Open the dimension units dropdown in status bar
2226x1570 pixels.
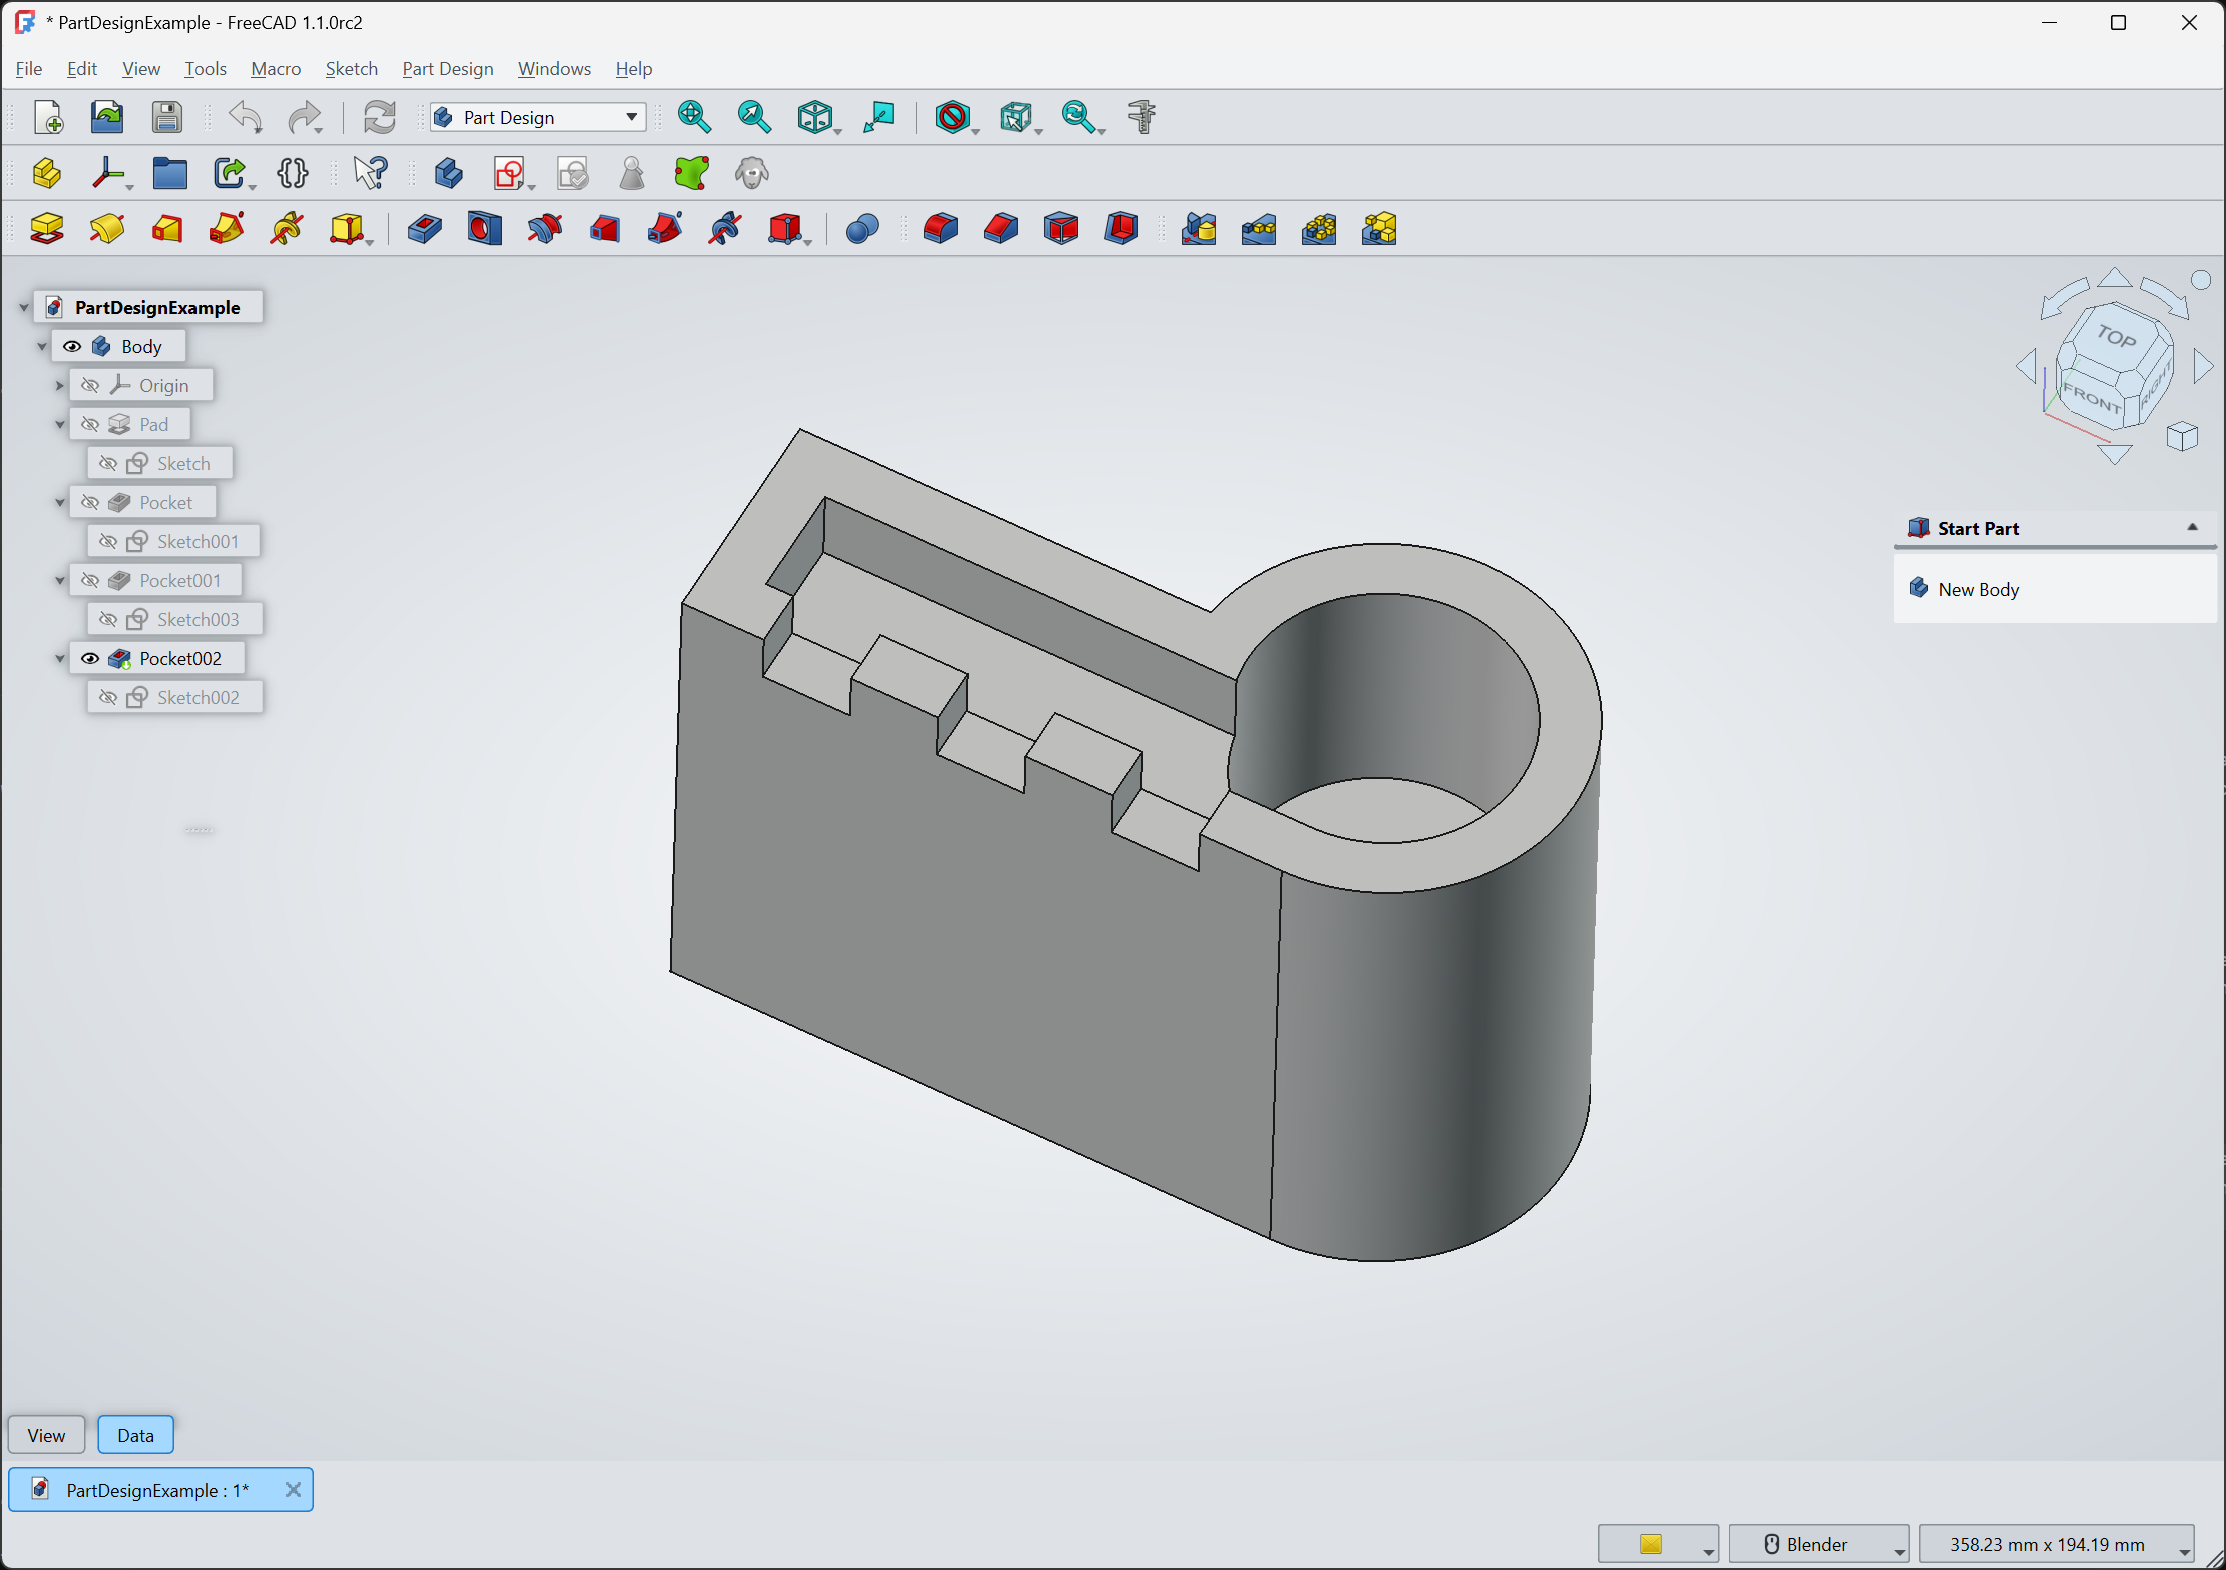click(x=2056, y=1544)
